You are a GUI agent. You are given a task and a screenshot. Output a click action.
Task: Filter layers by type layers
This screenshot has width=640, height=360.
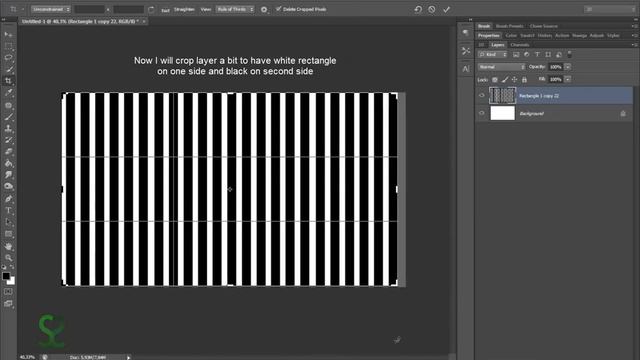537,55
